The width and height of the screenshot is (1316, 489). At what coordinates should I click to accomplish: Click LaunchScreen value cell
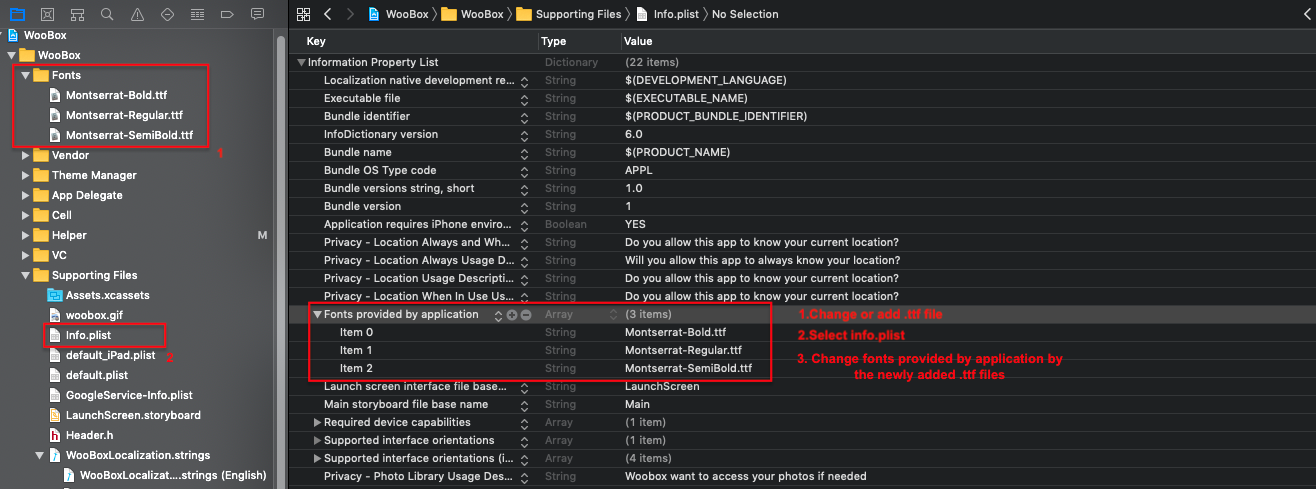(662, 386)
